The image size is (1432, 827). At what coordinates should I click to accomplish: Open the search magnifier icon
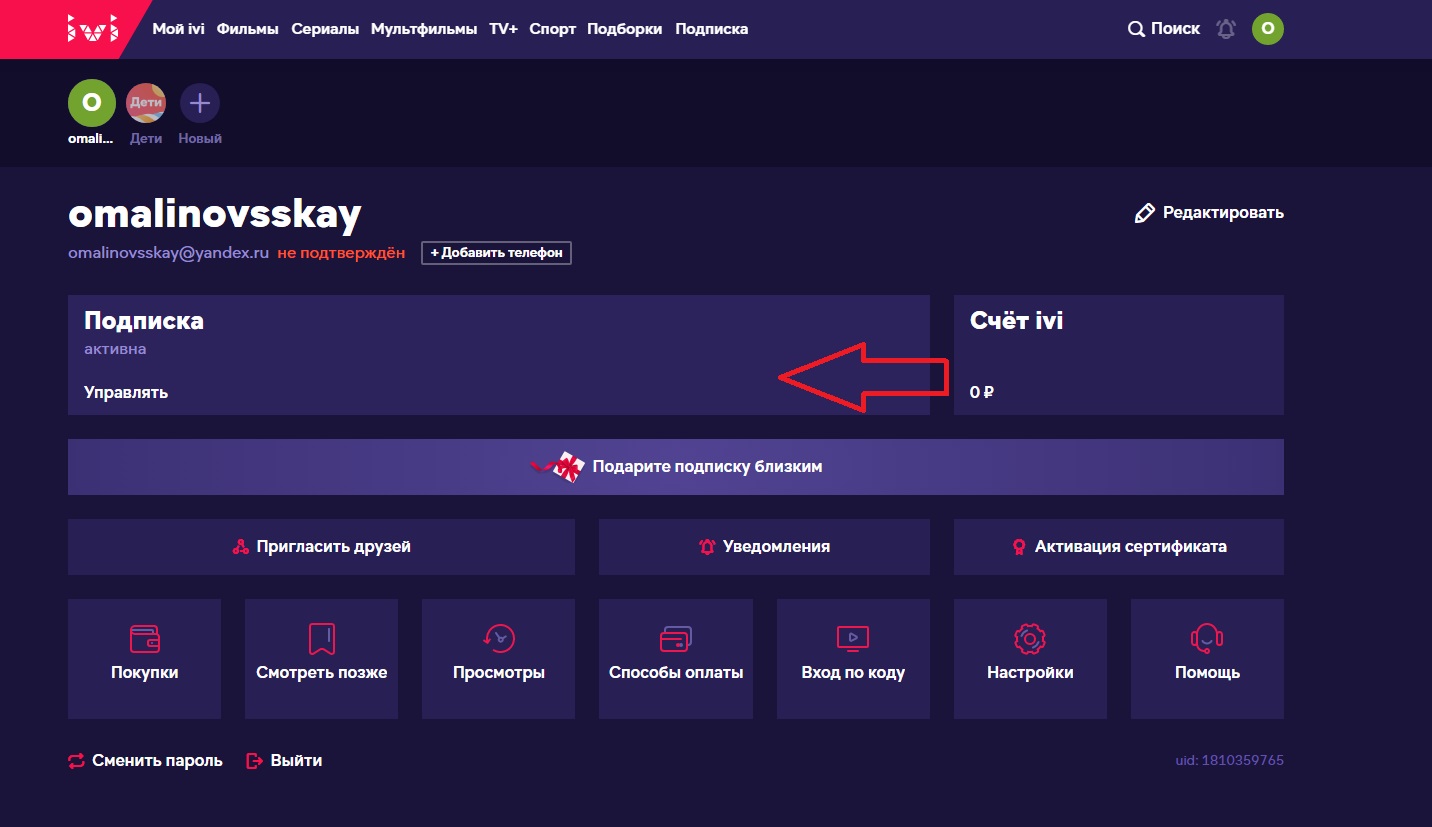coord(1136,29)
